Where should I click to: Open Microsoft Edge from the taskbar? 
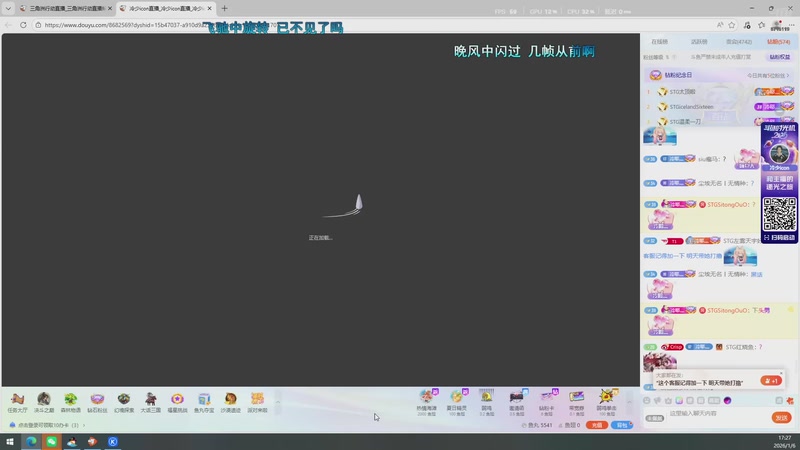click(x=31, y=442)
